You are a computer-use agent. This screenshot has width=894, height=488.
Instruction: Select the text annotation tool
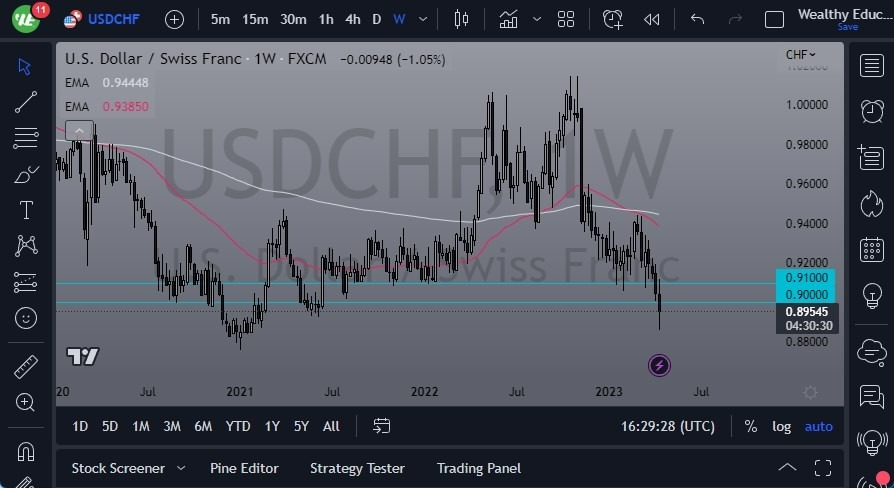26,210
